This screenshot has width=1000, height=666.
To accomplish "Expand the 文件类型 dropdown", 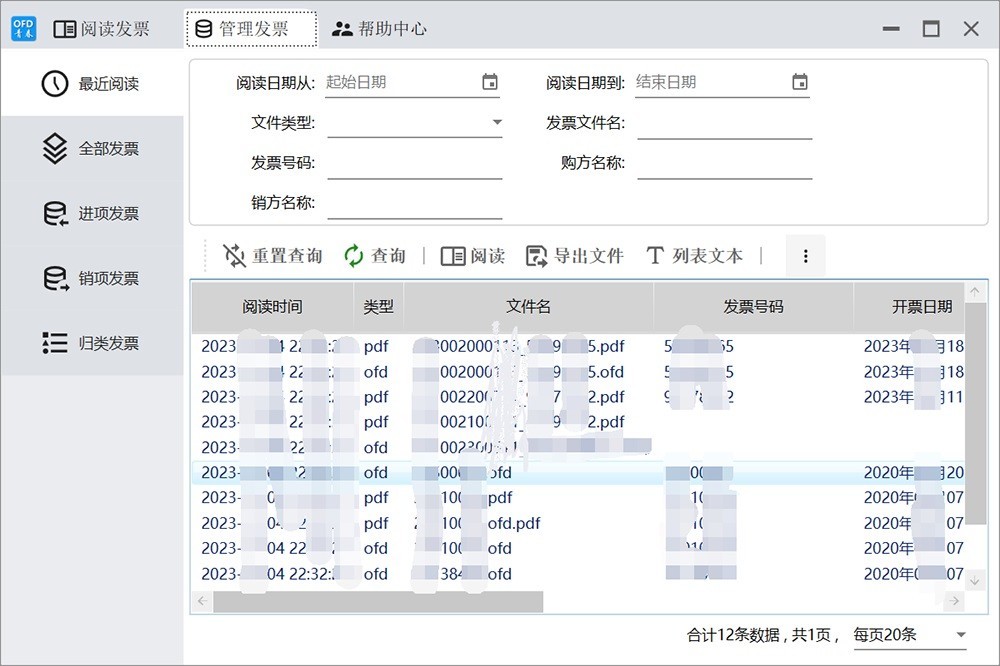I will point(497,123).
